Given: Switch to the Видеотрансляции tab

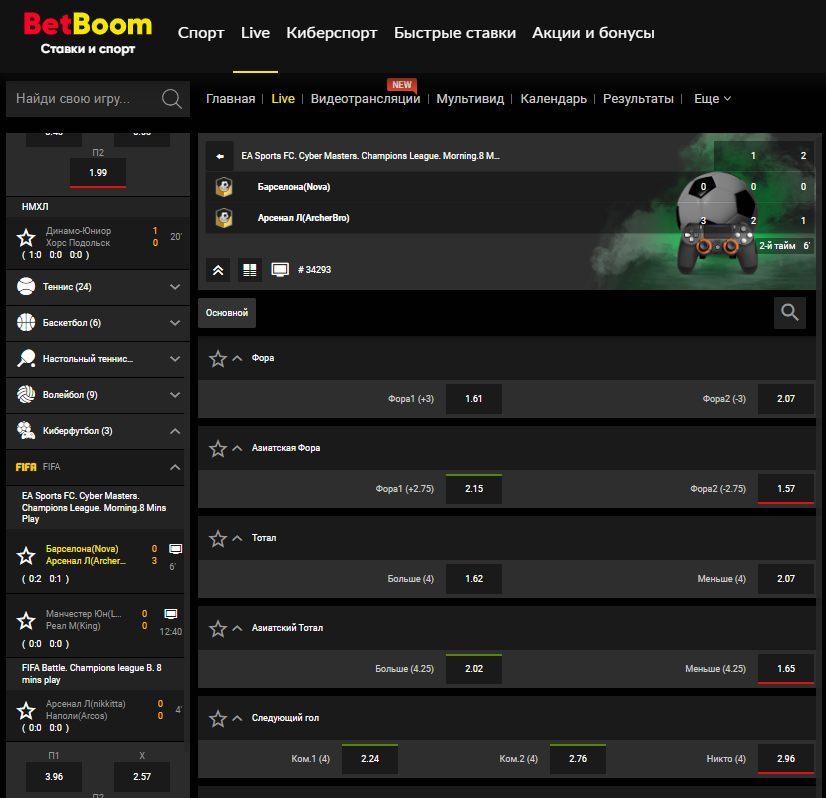Looking at the screenshot, I should click(x=365, y=98).
